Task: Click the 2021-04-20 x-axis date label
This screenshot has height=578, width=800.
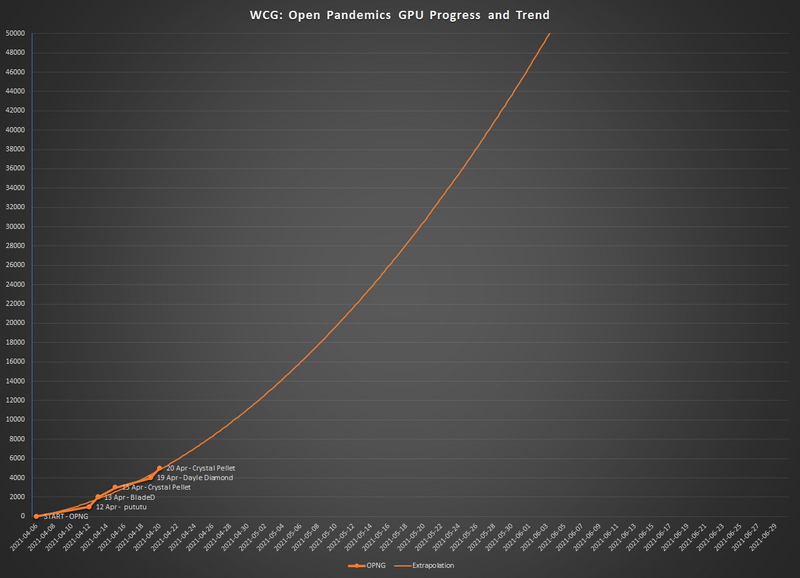Action: [148, 537]
